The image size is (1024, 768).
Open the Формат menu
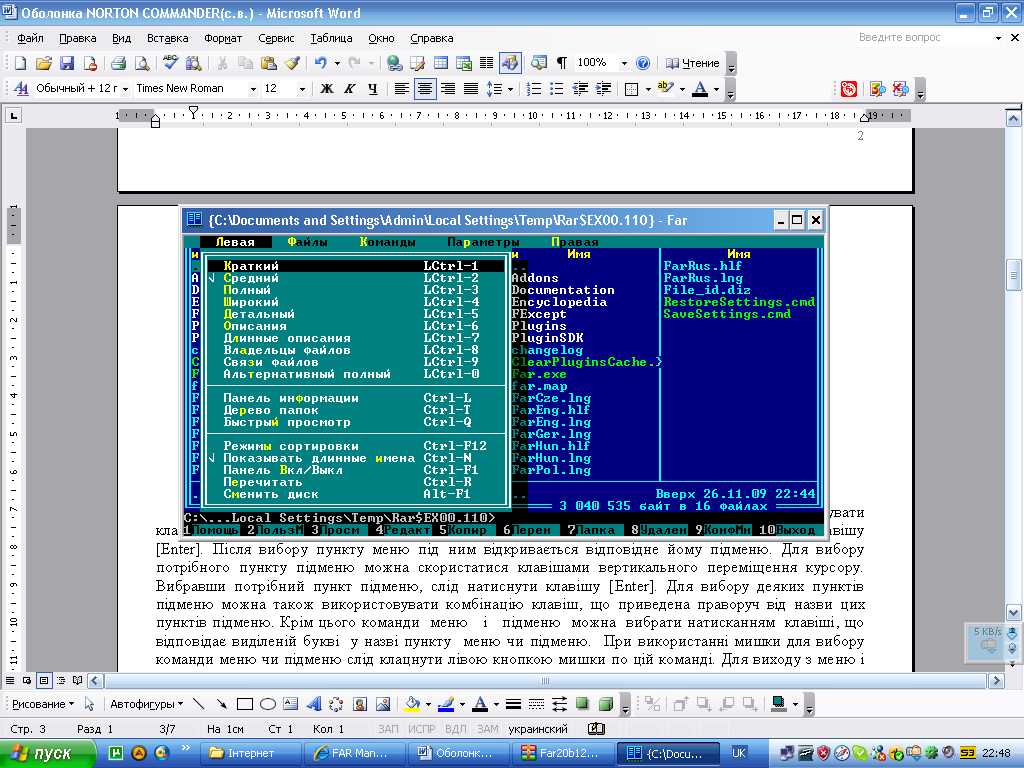(x=223, y=38)
